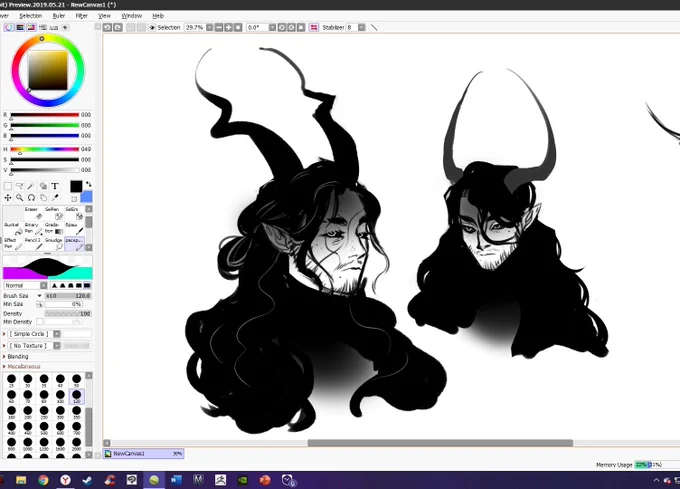Viewport: 680px width, 489px height.
Task: Click the zoom in plus button
Action: [229, 27]
